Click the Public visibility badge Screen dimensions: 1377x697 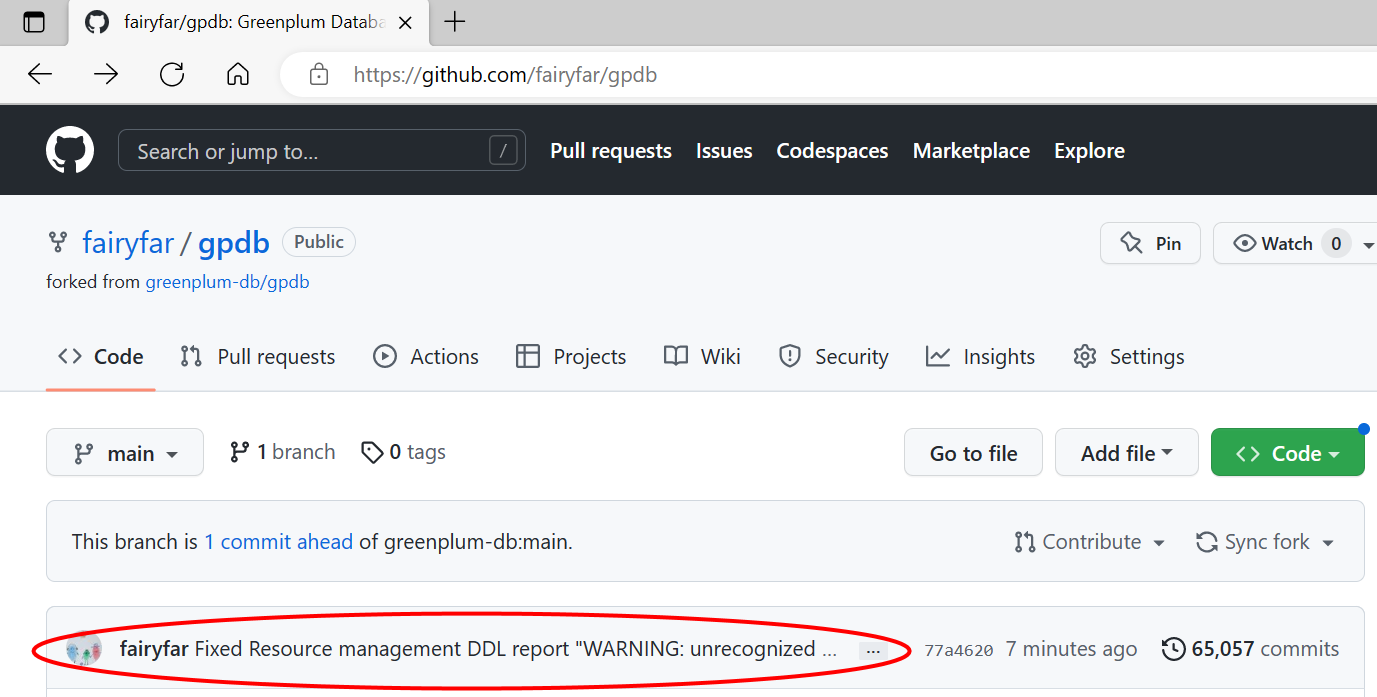point(319,242)
